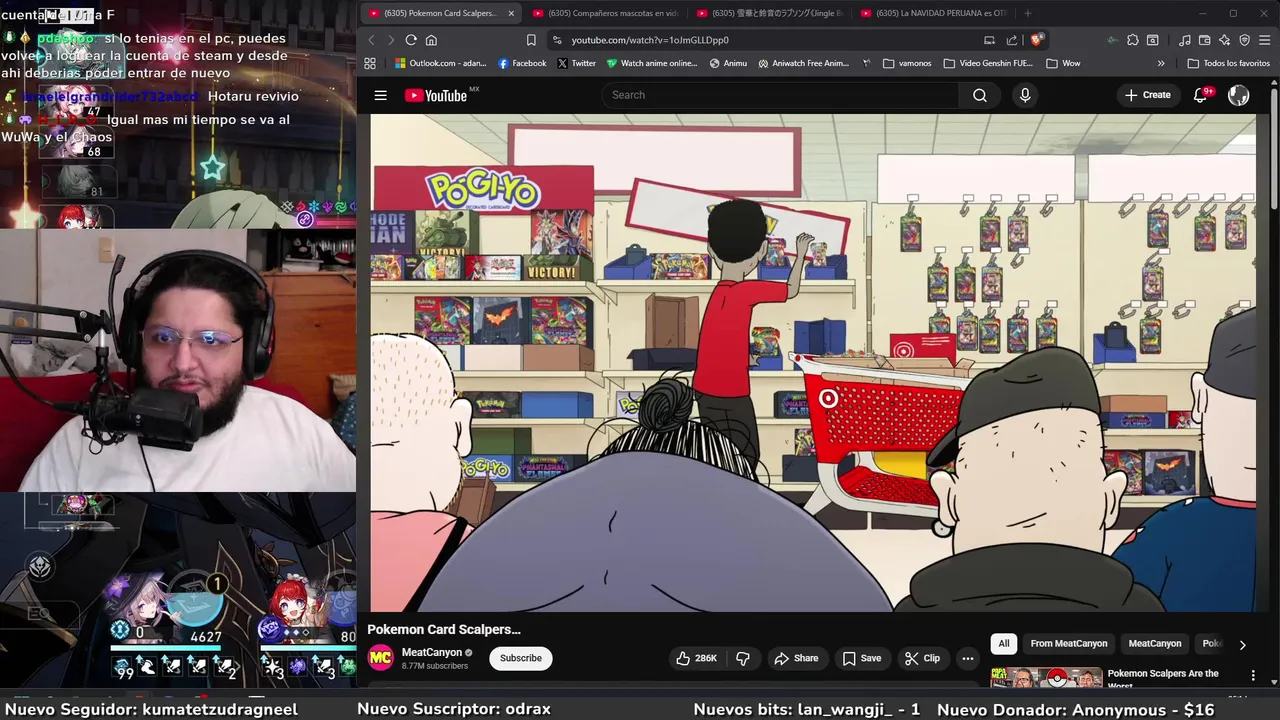Select the From MeatCanyon filter chip
The width and height of the screenshot is (1280, 720).
[1069, 644]
